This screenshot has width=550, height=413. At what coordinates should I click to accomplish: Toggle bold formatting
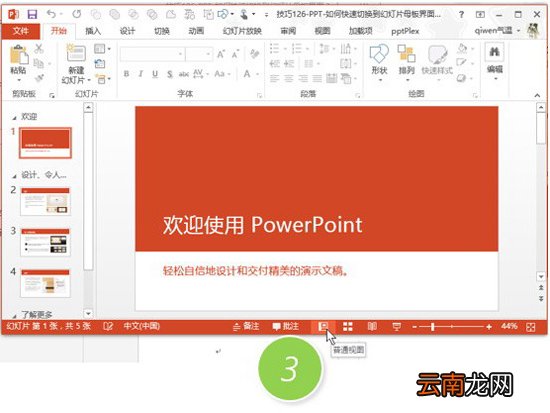tap(126, 74)
